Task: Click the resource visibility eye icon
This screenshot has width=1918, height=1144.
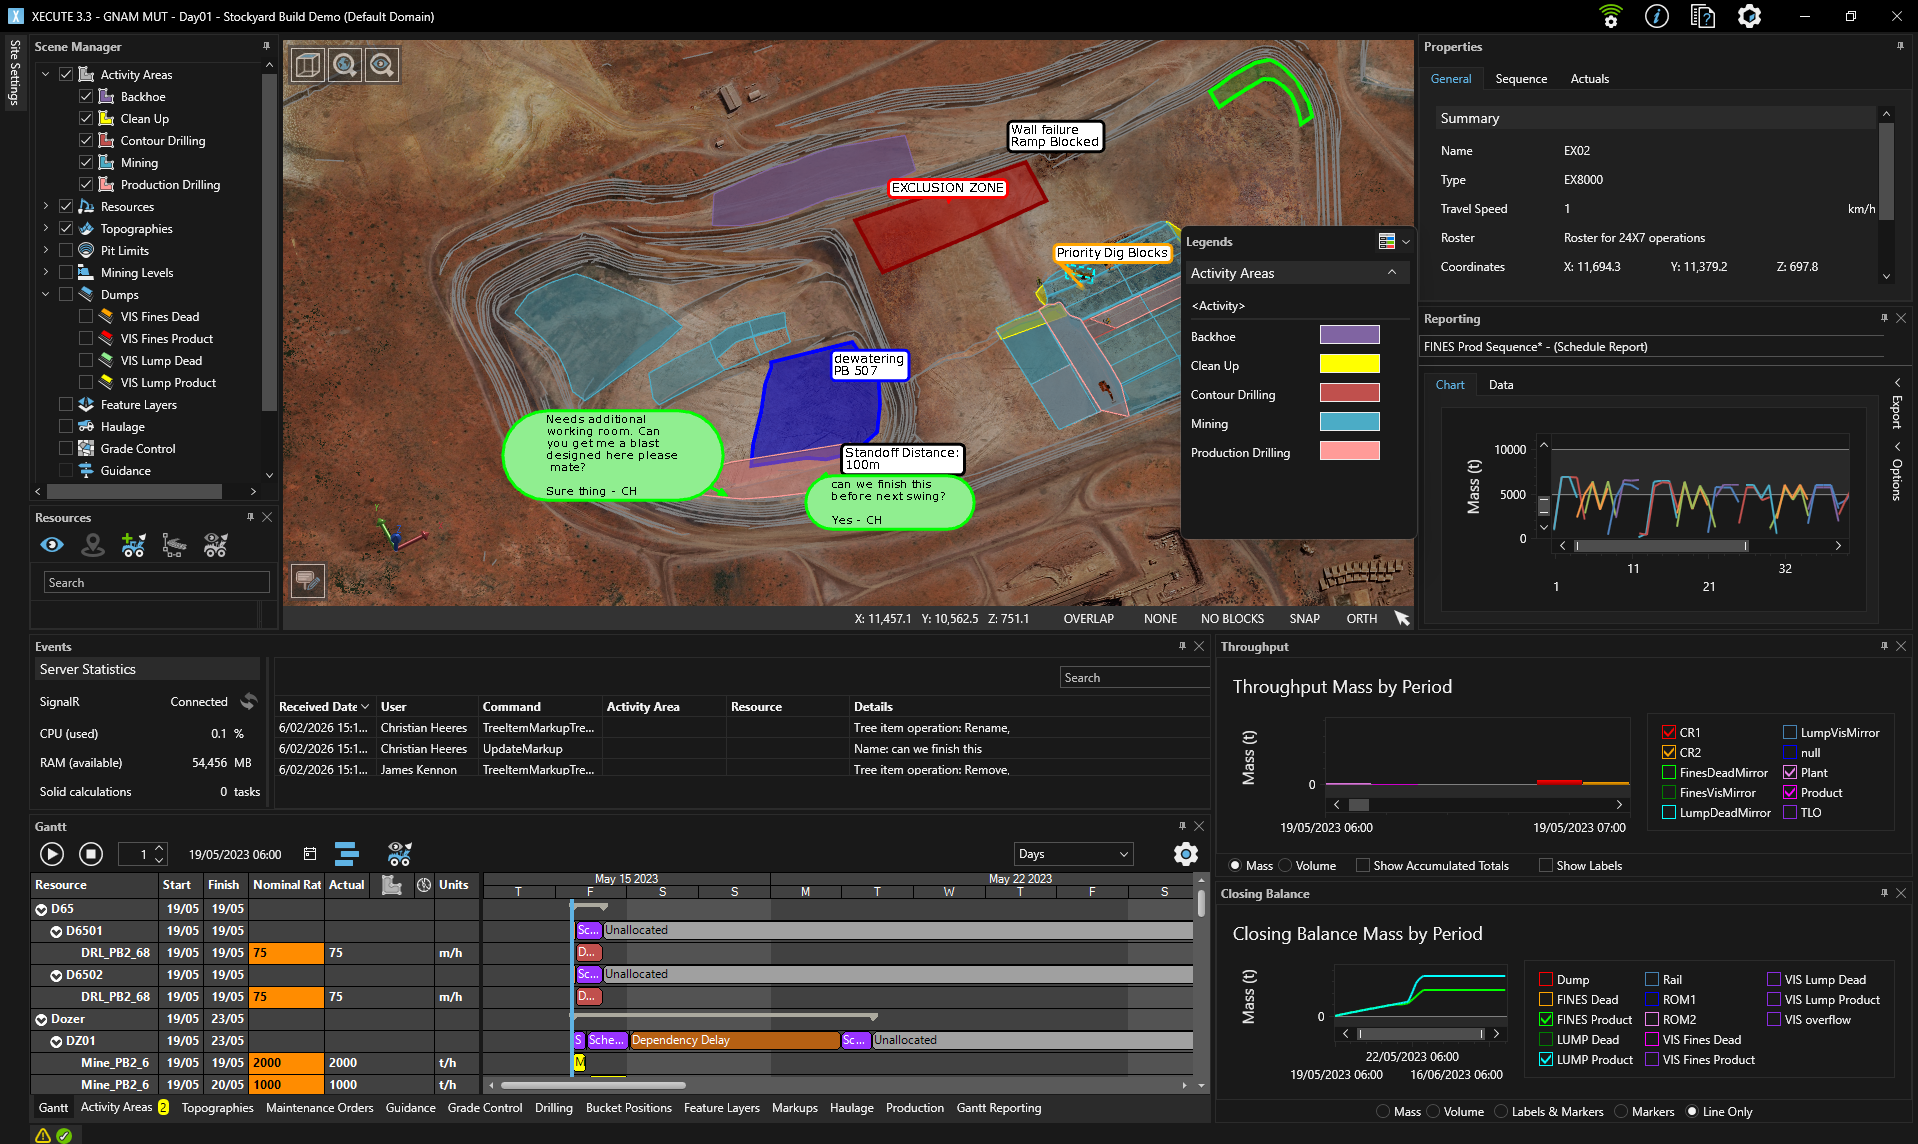Action: [52, 545]
